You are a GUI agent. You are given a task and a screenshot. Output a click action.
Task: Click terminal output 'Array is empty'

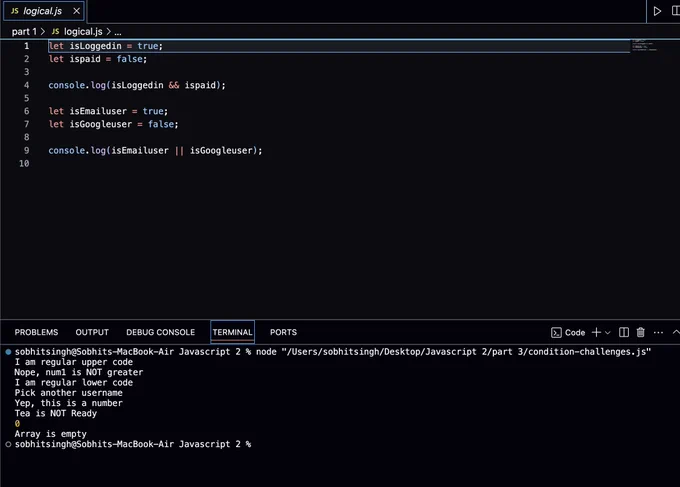(51, 434)
